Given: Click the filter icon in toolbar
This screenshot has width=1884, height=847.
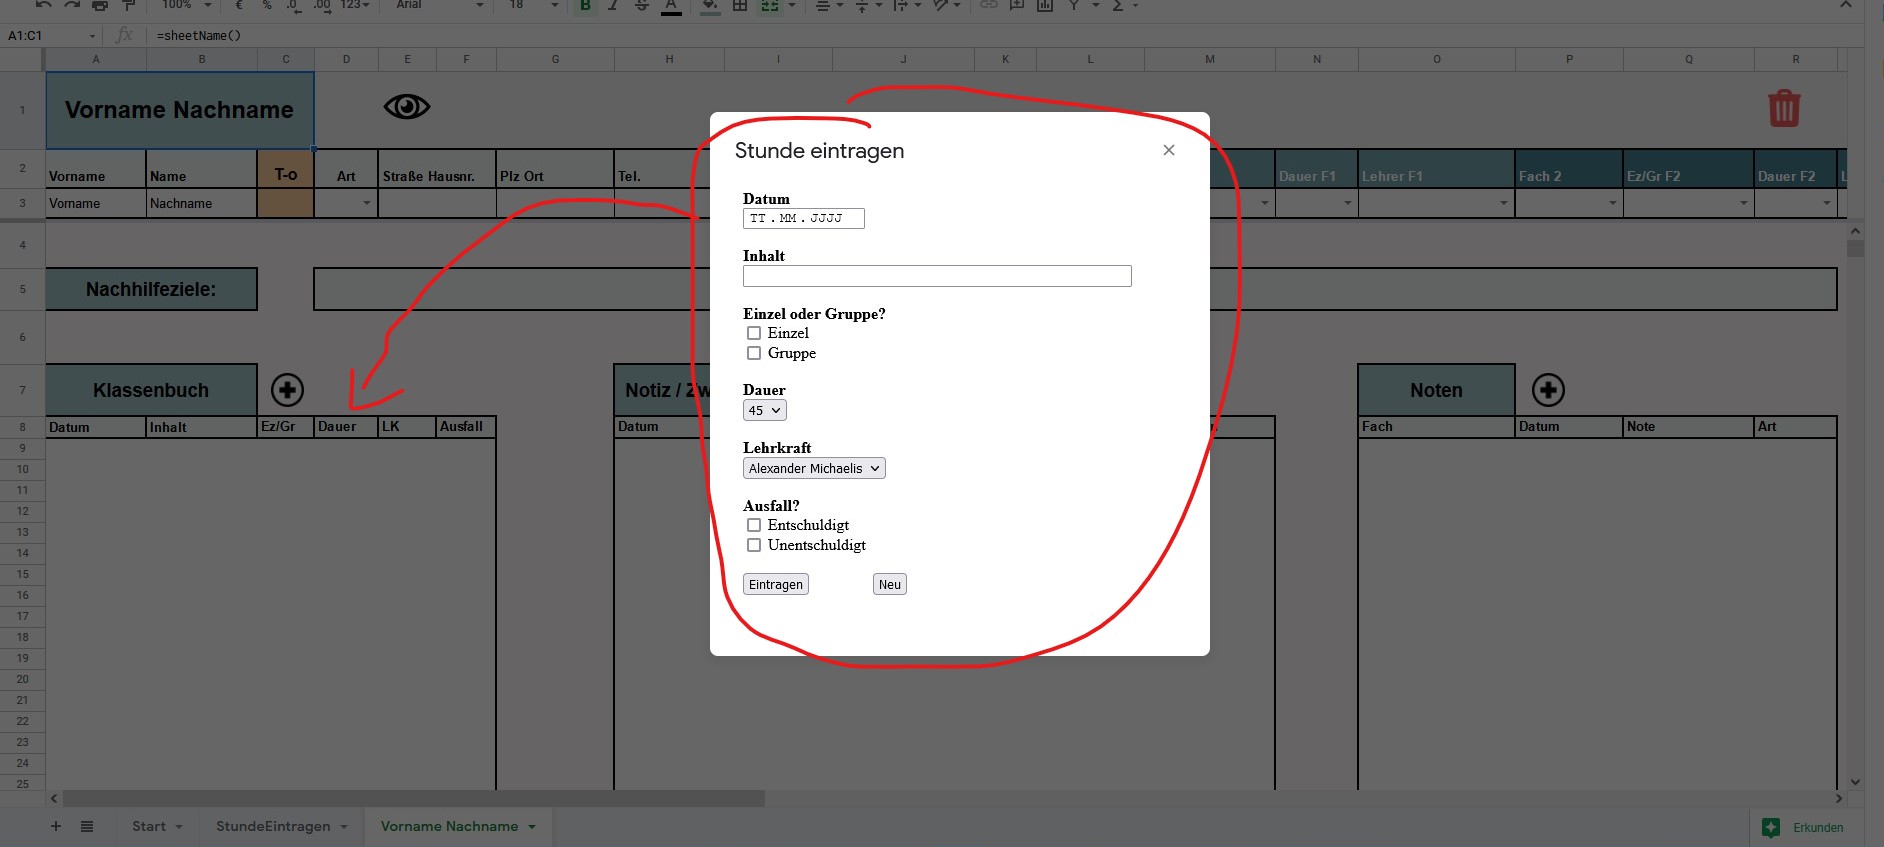Looking at the screenshot, I should click(1074, 5).
